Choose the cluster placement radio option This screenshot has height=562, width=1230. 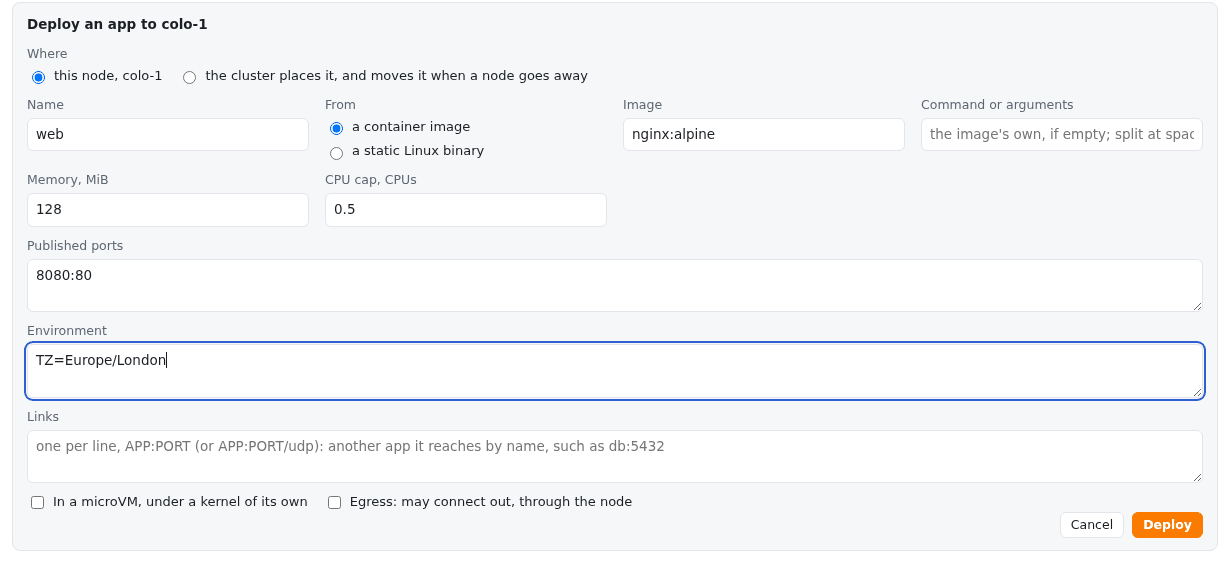190,77
